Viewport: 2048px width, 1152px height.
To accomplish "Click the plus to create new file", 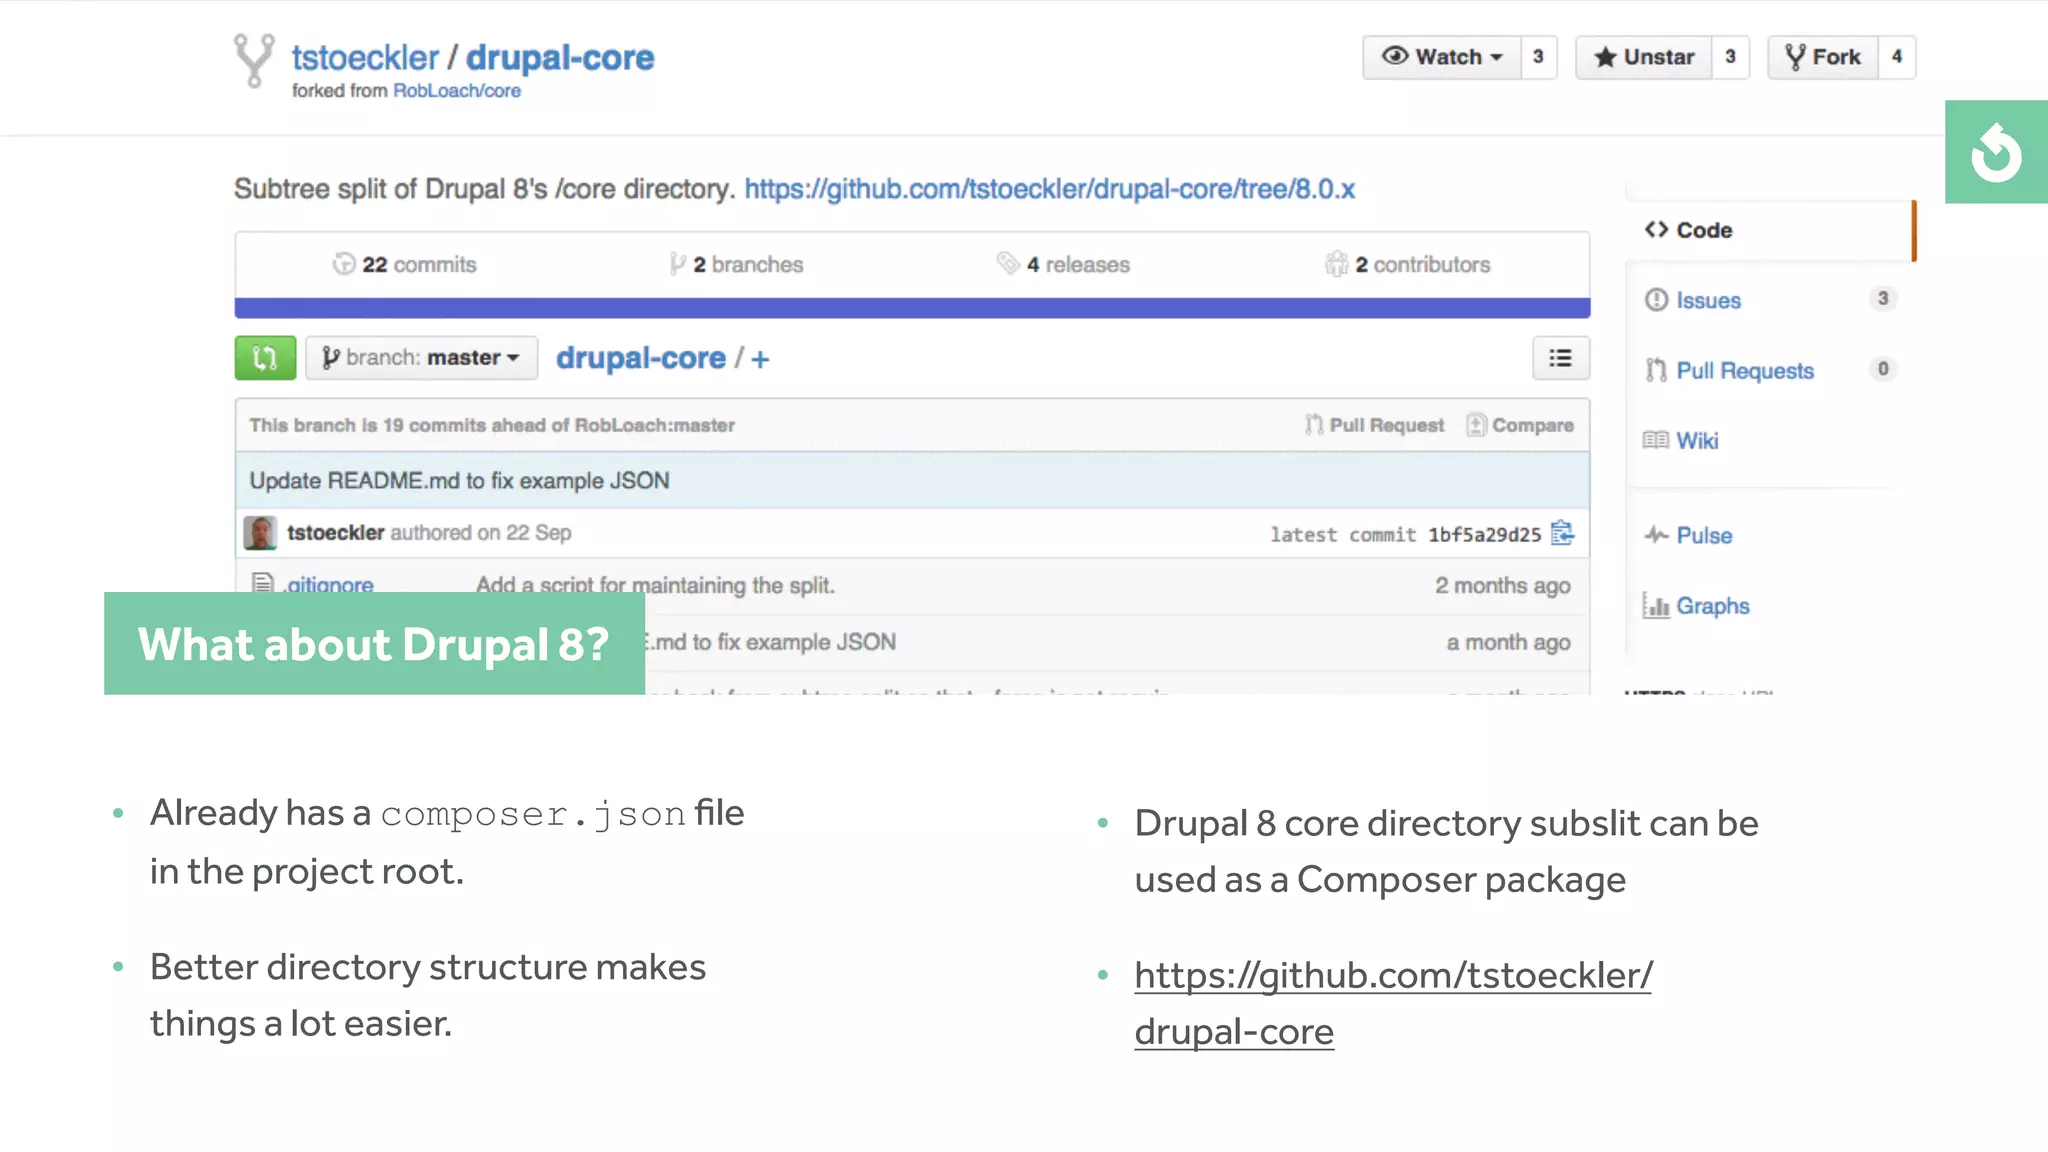I will [x=760, y=359].
